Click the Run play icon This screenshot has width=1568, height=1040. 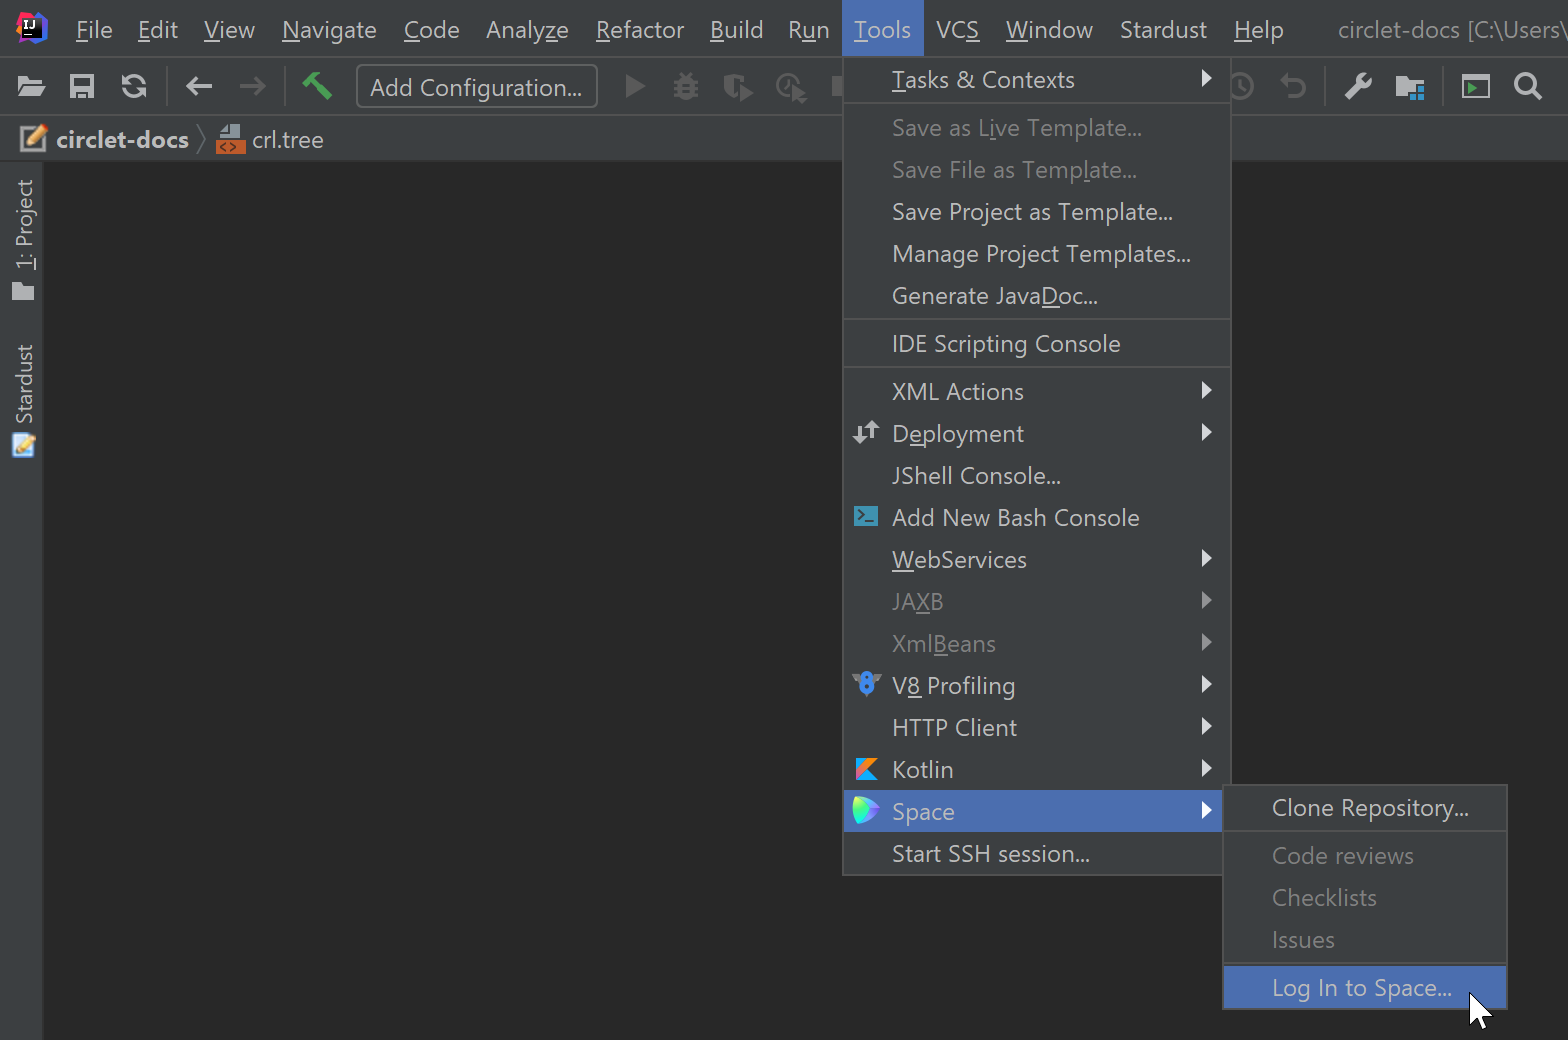[x=635, y=87]
